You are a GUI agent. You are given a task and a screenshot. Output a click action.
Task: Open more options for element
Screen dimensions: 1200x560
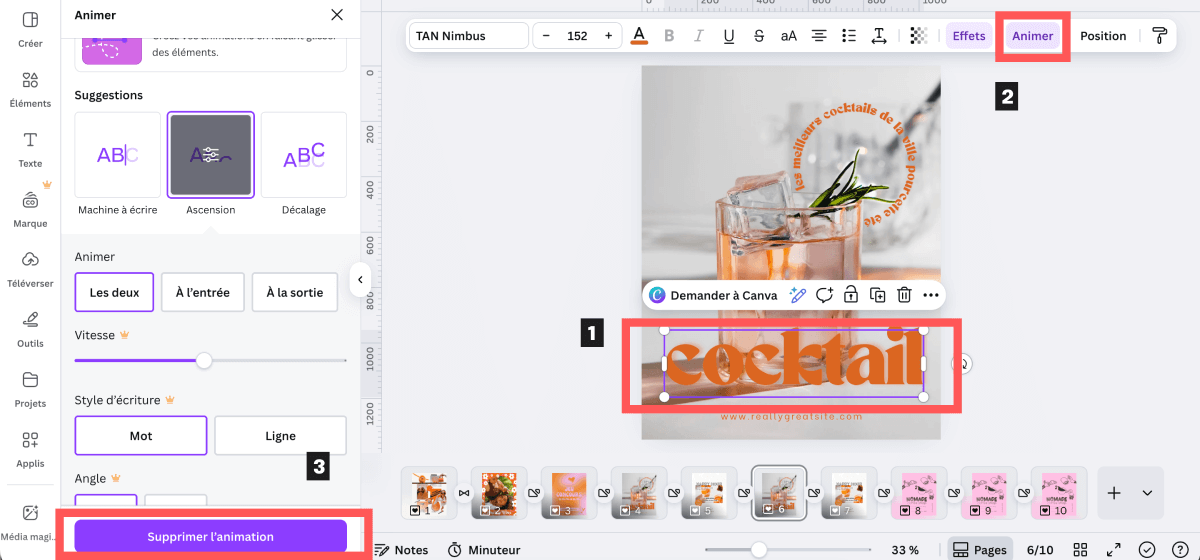tap(931, 295)
